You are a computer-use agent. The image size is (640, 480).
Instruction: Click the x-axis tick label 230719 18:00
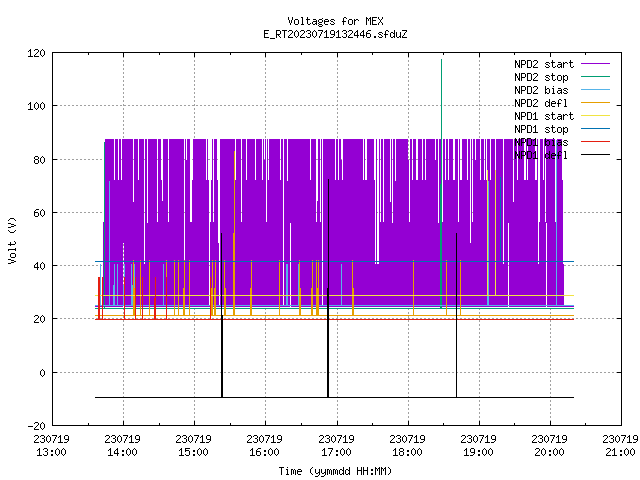coord(407,446)
